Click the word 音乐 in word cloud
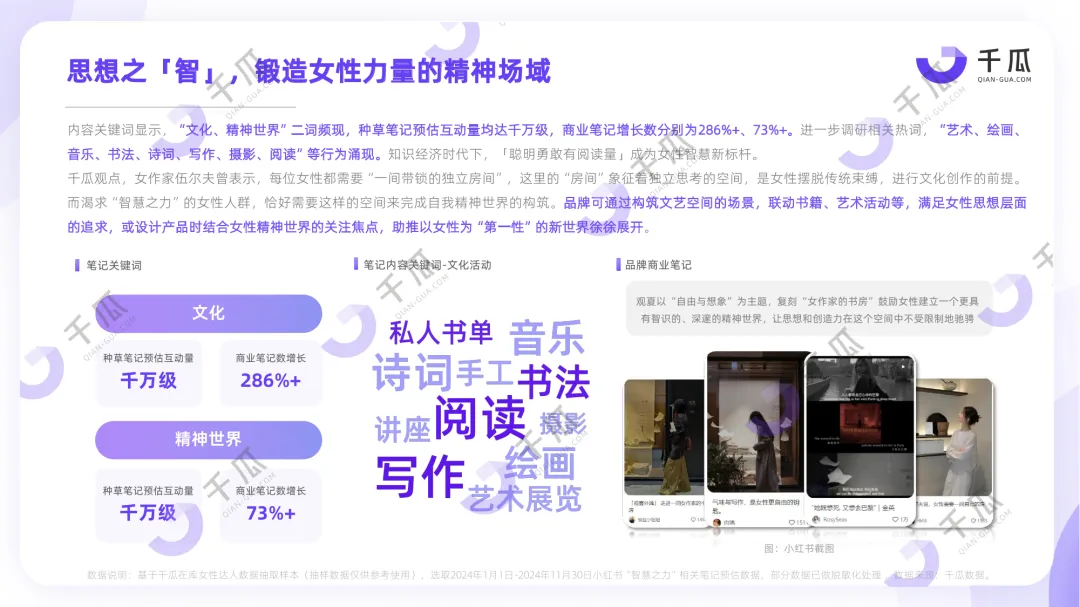Image resolution: width=1080 pixels, height=607 pixels. pyautogui.click(x=546, y=338)
